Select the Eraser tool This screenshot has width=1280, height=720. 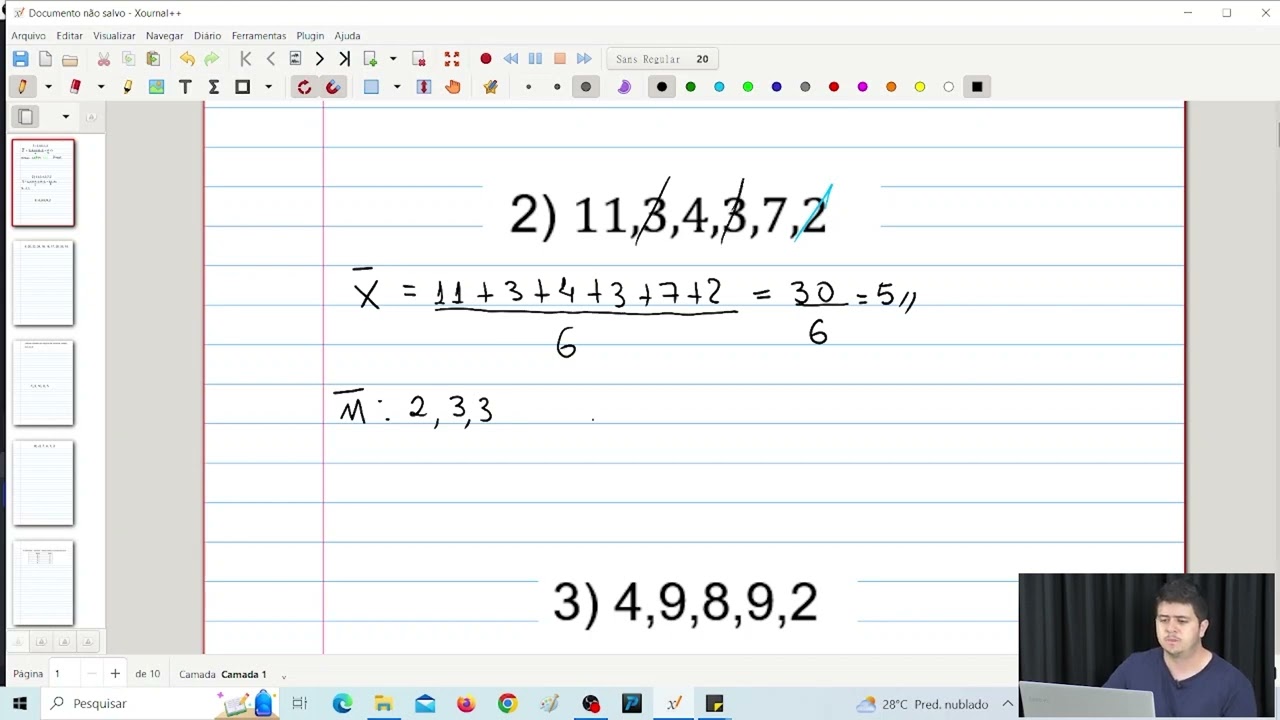(x=75, y=87)
